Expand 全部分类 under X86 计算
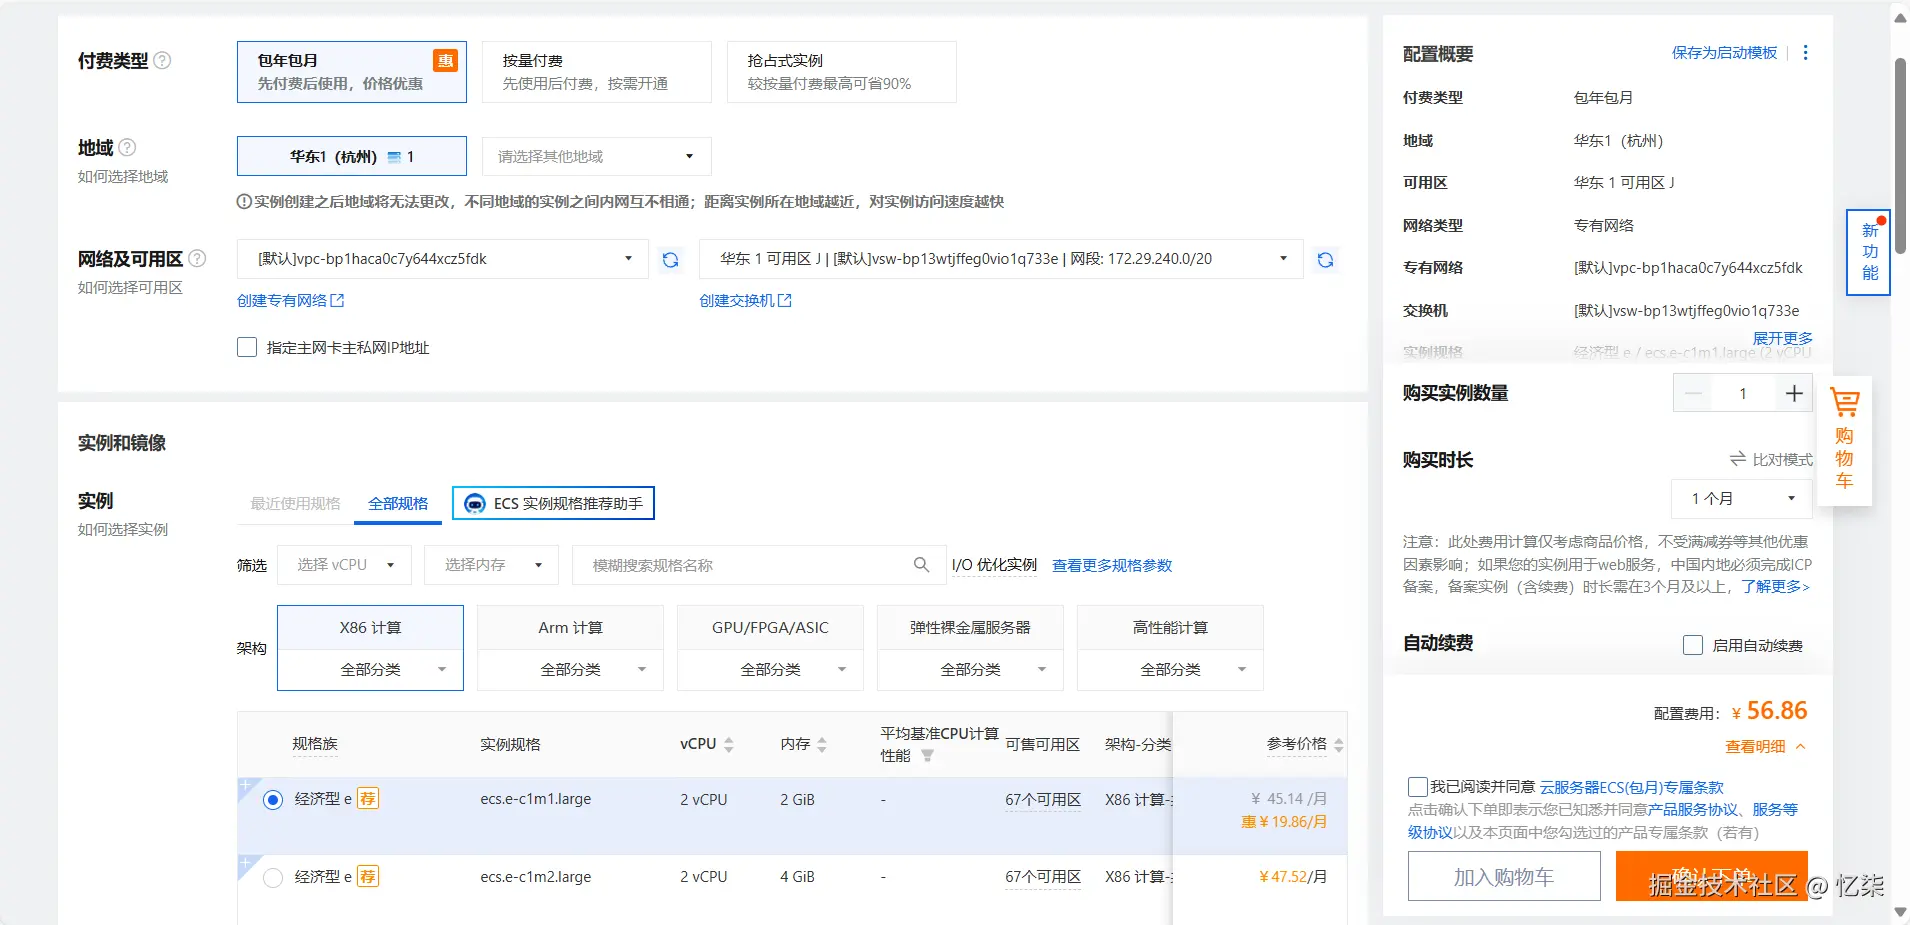The image size is (1910, 925). [x=370, y=670]
